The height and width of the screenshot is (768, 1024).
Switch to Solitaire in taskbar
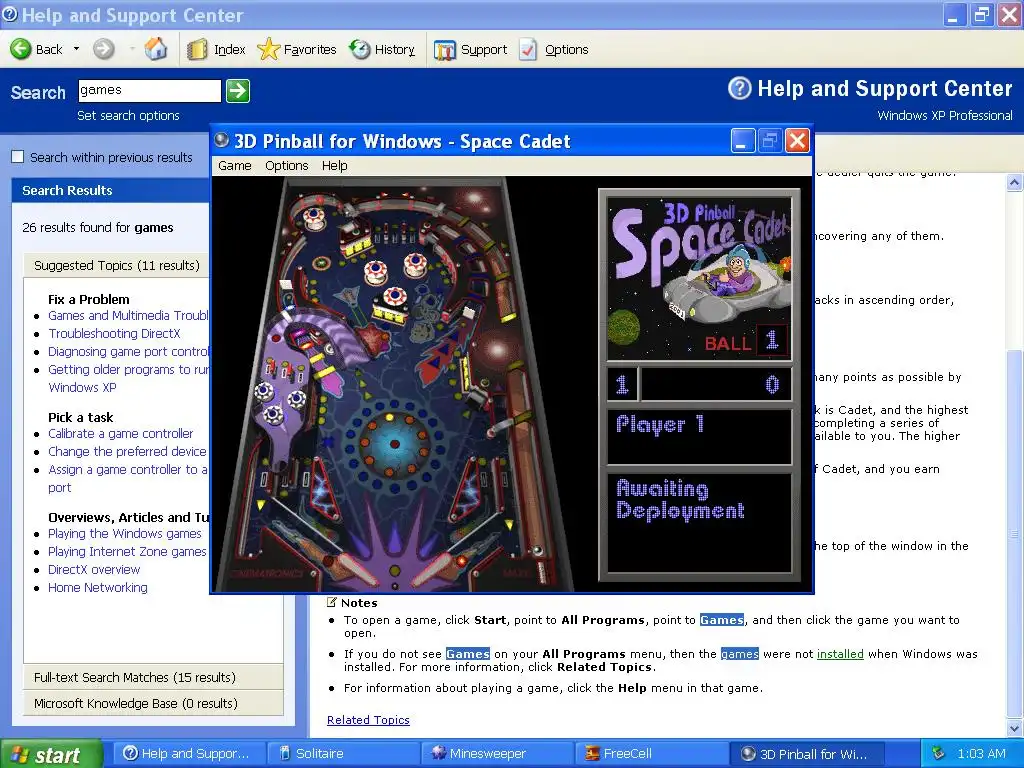(344, 754)
